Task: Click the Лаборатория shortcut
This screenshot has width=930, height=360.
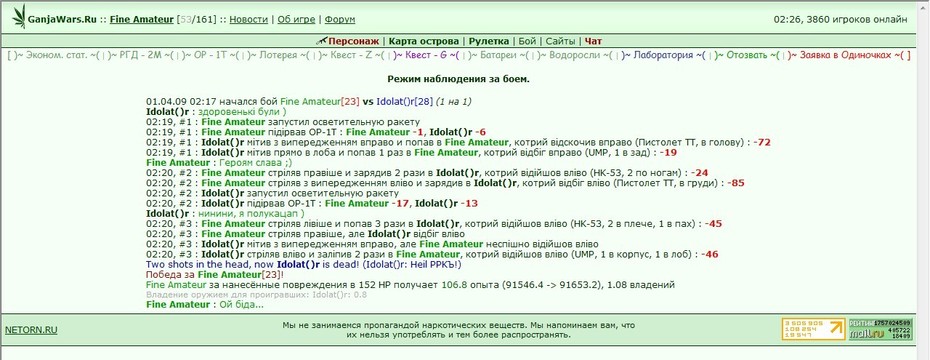Action: (663, 55)
